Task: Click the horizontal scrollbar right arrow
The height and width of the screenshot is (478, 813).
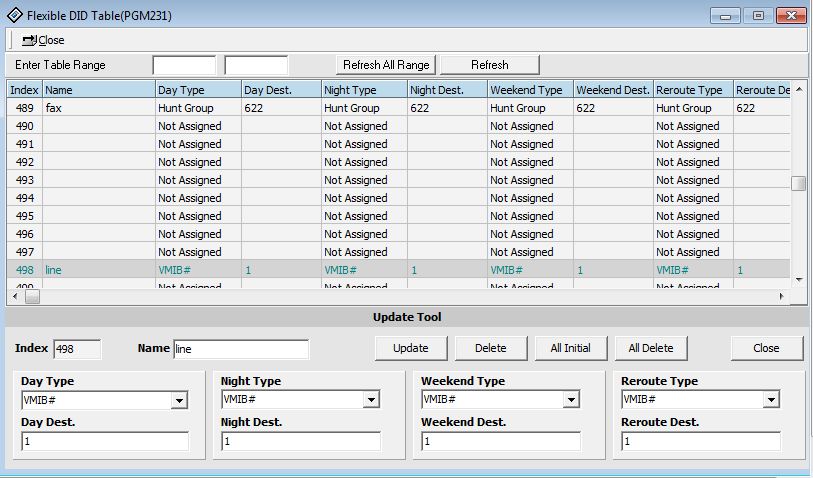Action: [x=782, y=297]
